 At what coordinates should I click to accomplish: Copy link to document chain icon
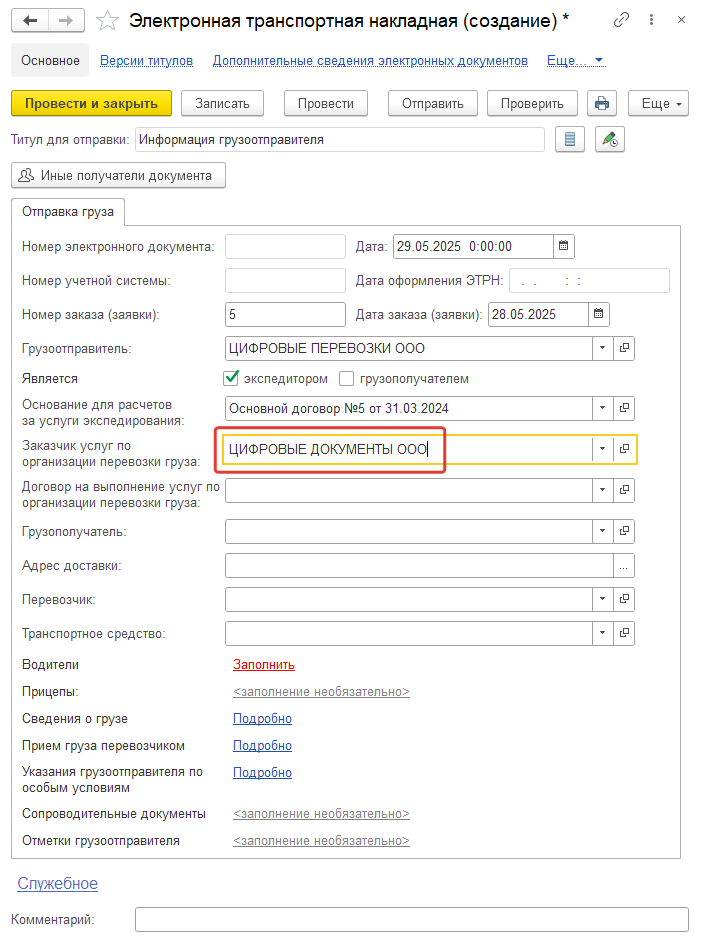click(621, 20)
